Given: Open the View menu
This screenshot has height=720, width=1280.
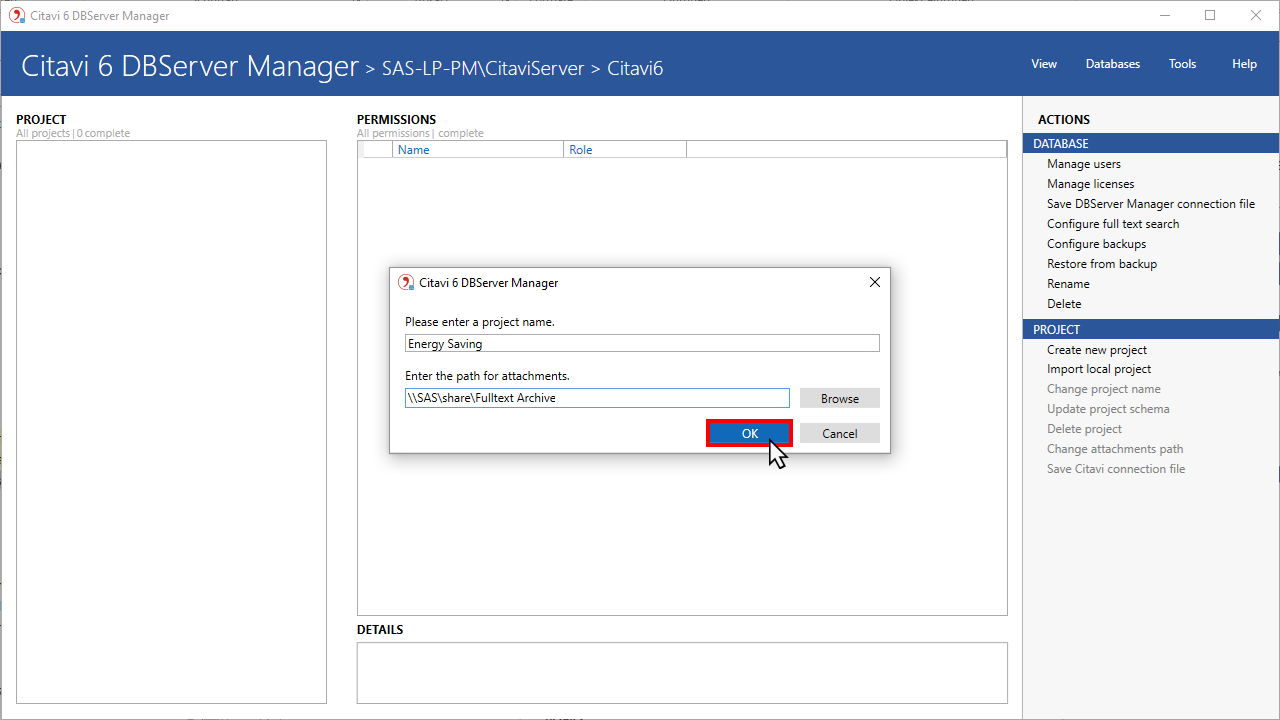Looking at the screenshot, I should [1043, 64].
